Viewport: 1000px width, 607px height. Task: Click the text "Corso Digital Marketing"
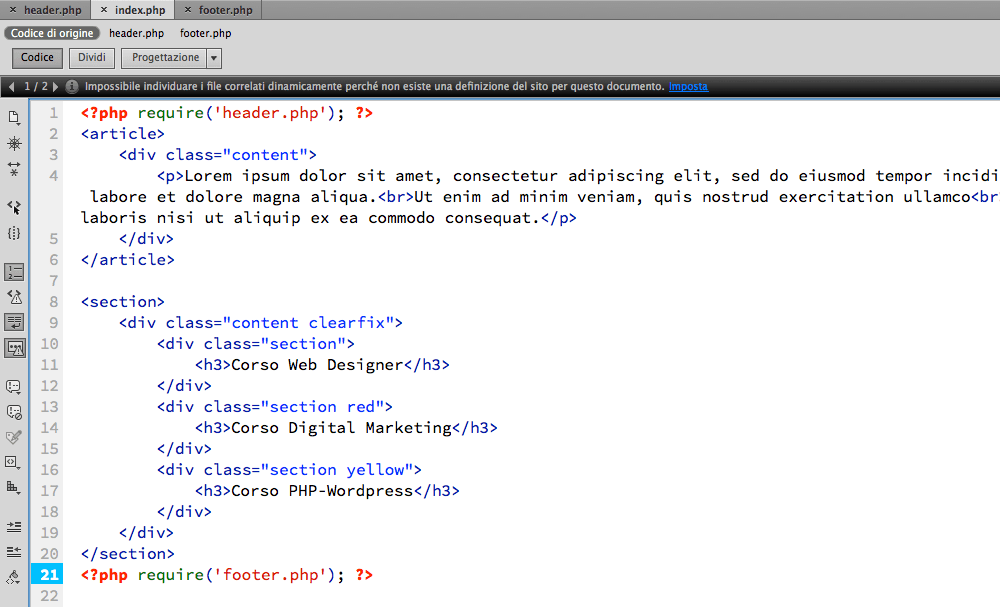pos(341,428)
